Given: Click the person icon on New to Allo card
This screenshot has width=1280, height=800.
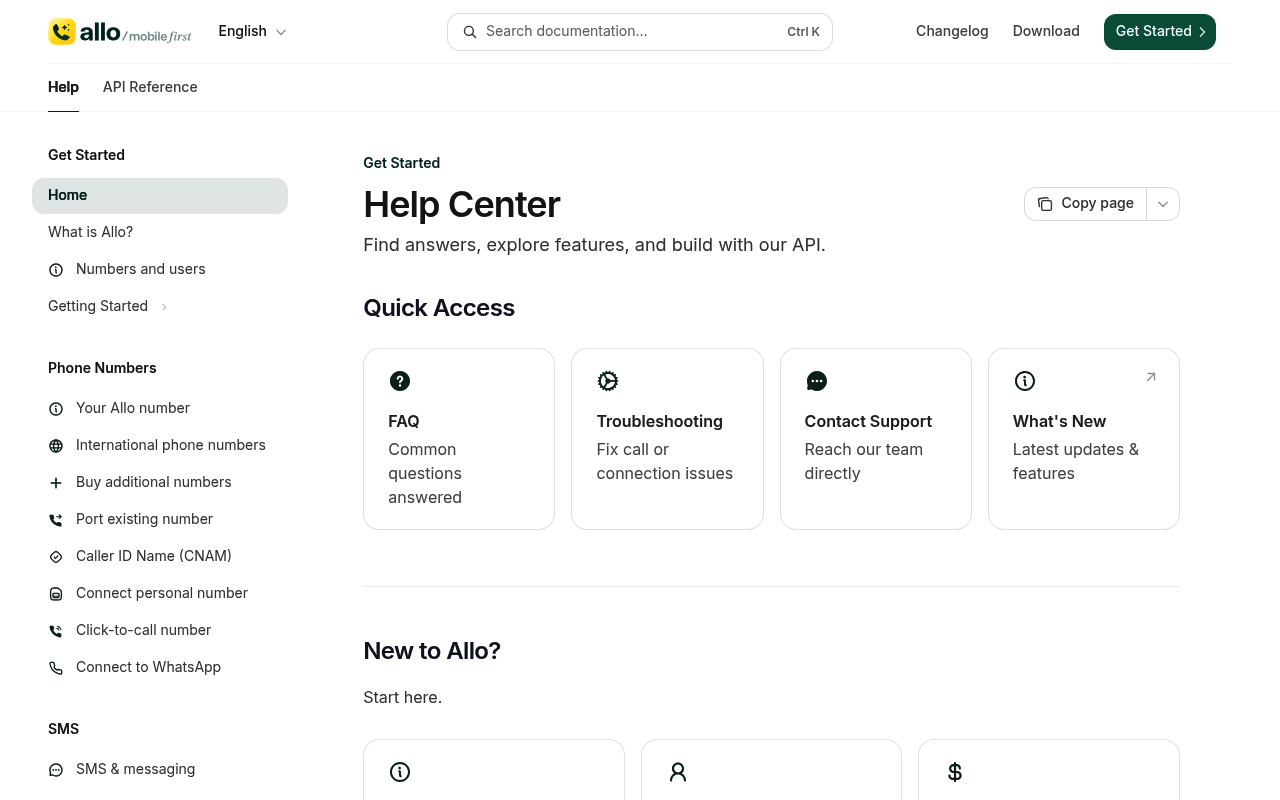Looking at the screenshot, I should click(678, 772).
